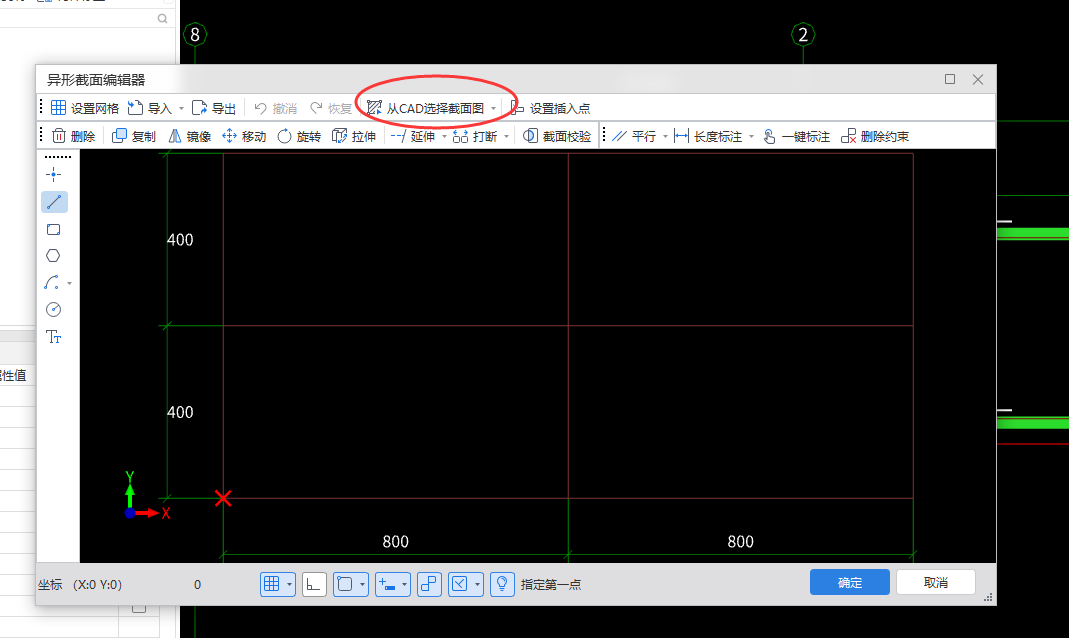
Task: Click the 拉伸 stretch tool
Action: (355, 136)
